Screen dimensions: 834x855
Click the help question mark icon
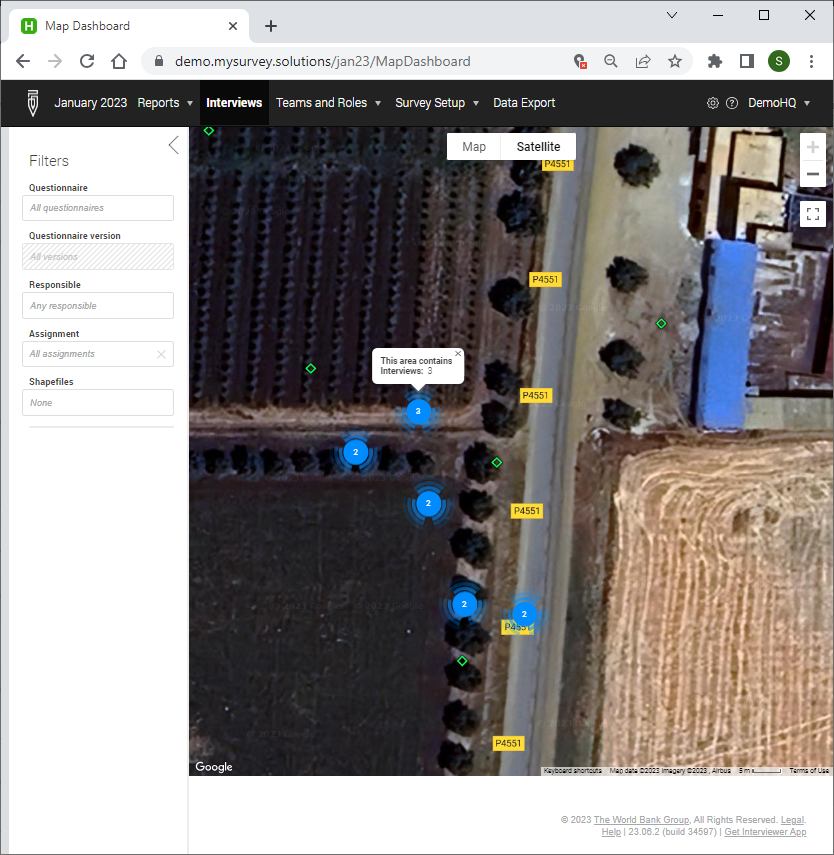coord(733,103)
